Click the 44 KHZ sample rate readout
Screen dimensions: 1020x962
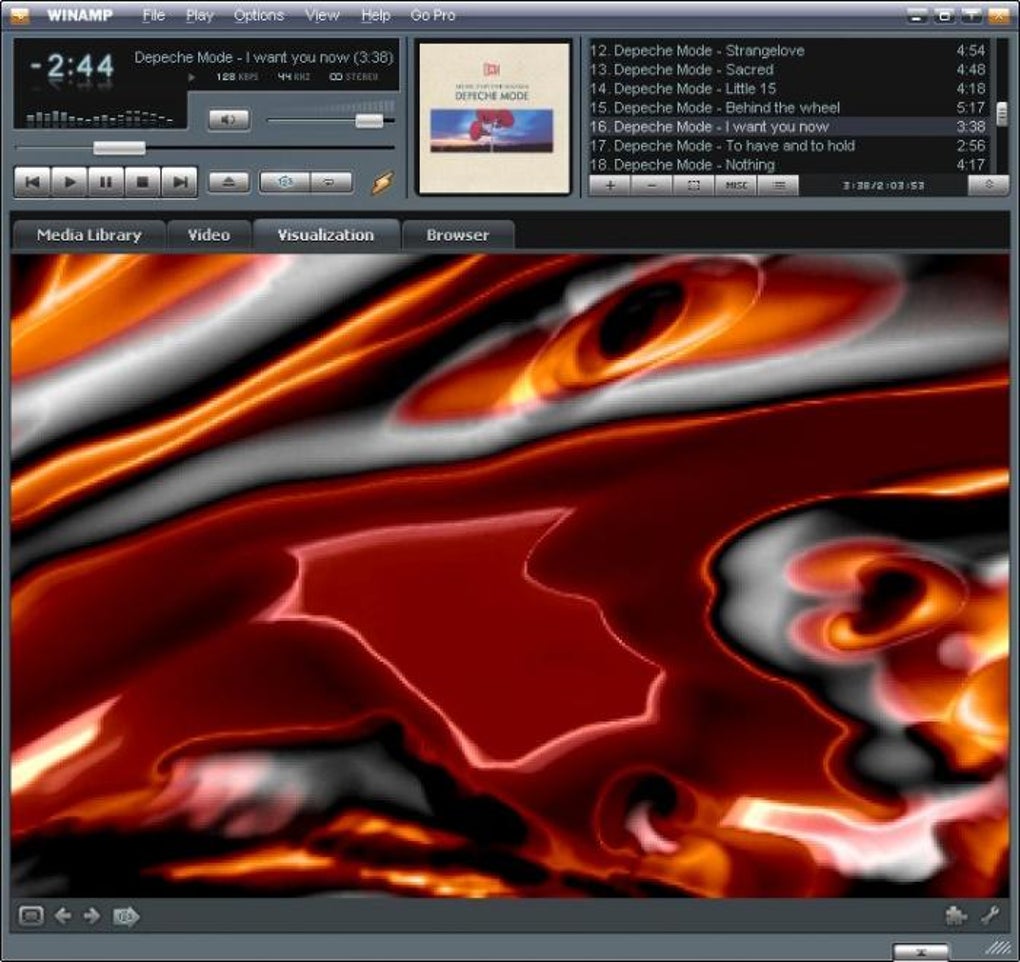click(293, 77)
